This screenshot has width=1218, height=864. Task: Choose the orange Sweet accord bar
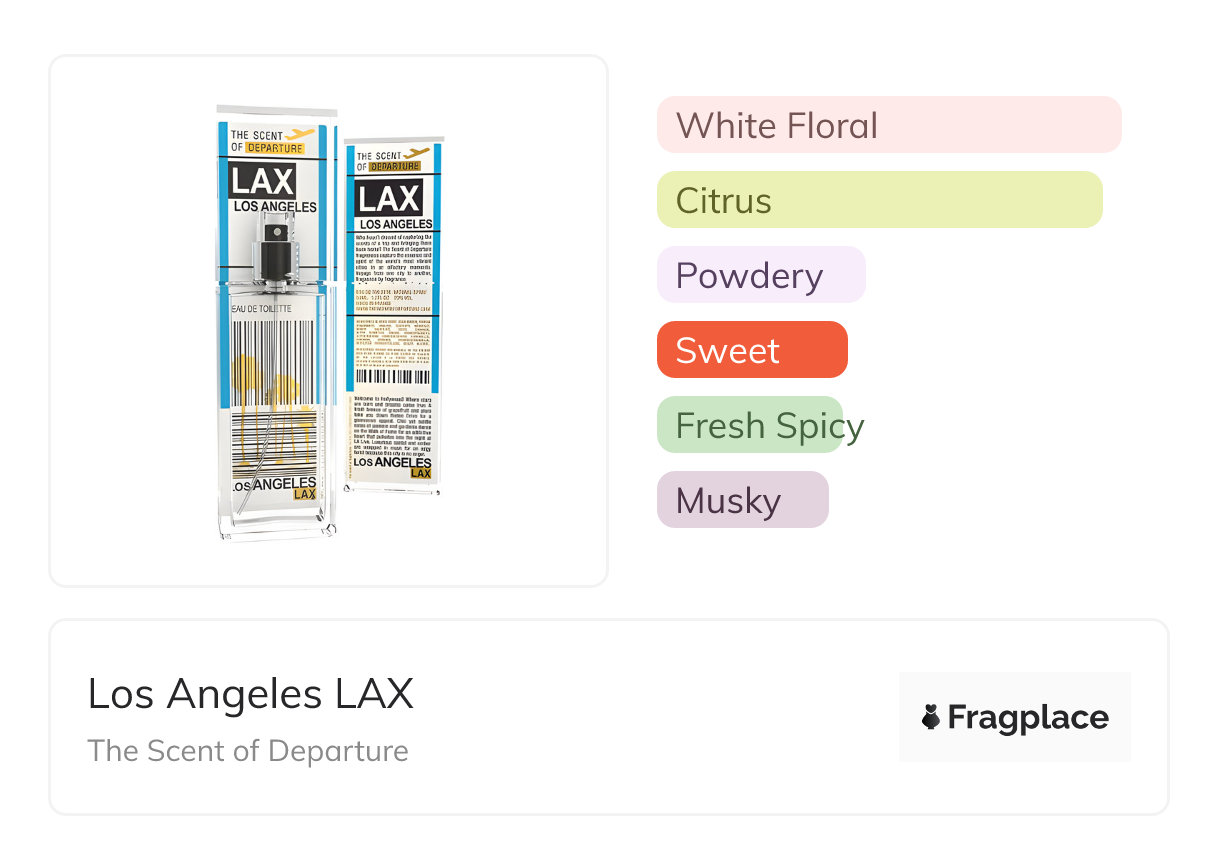tap(752, 350)
